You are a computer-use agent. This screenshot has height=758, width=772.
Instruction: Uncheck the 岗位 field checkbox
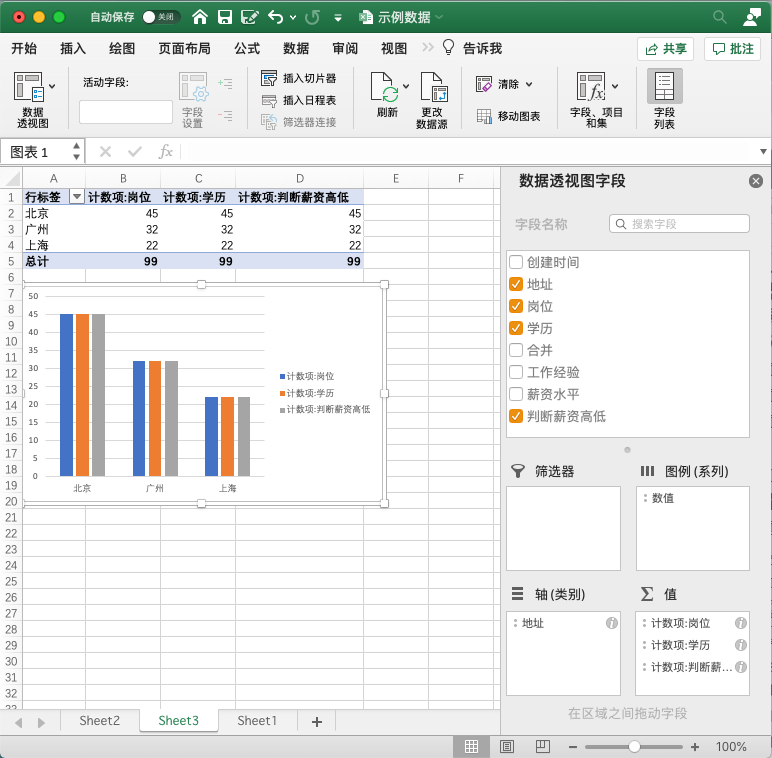pos(516,306)
